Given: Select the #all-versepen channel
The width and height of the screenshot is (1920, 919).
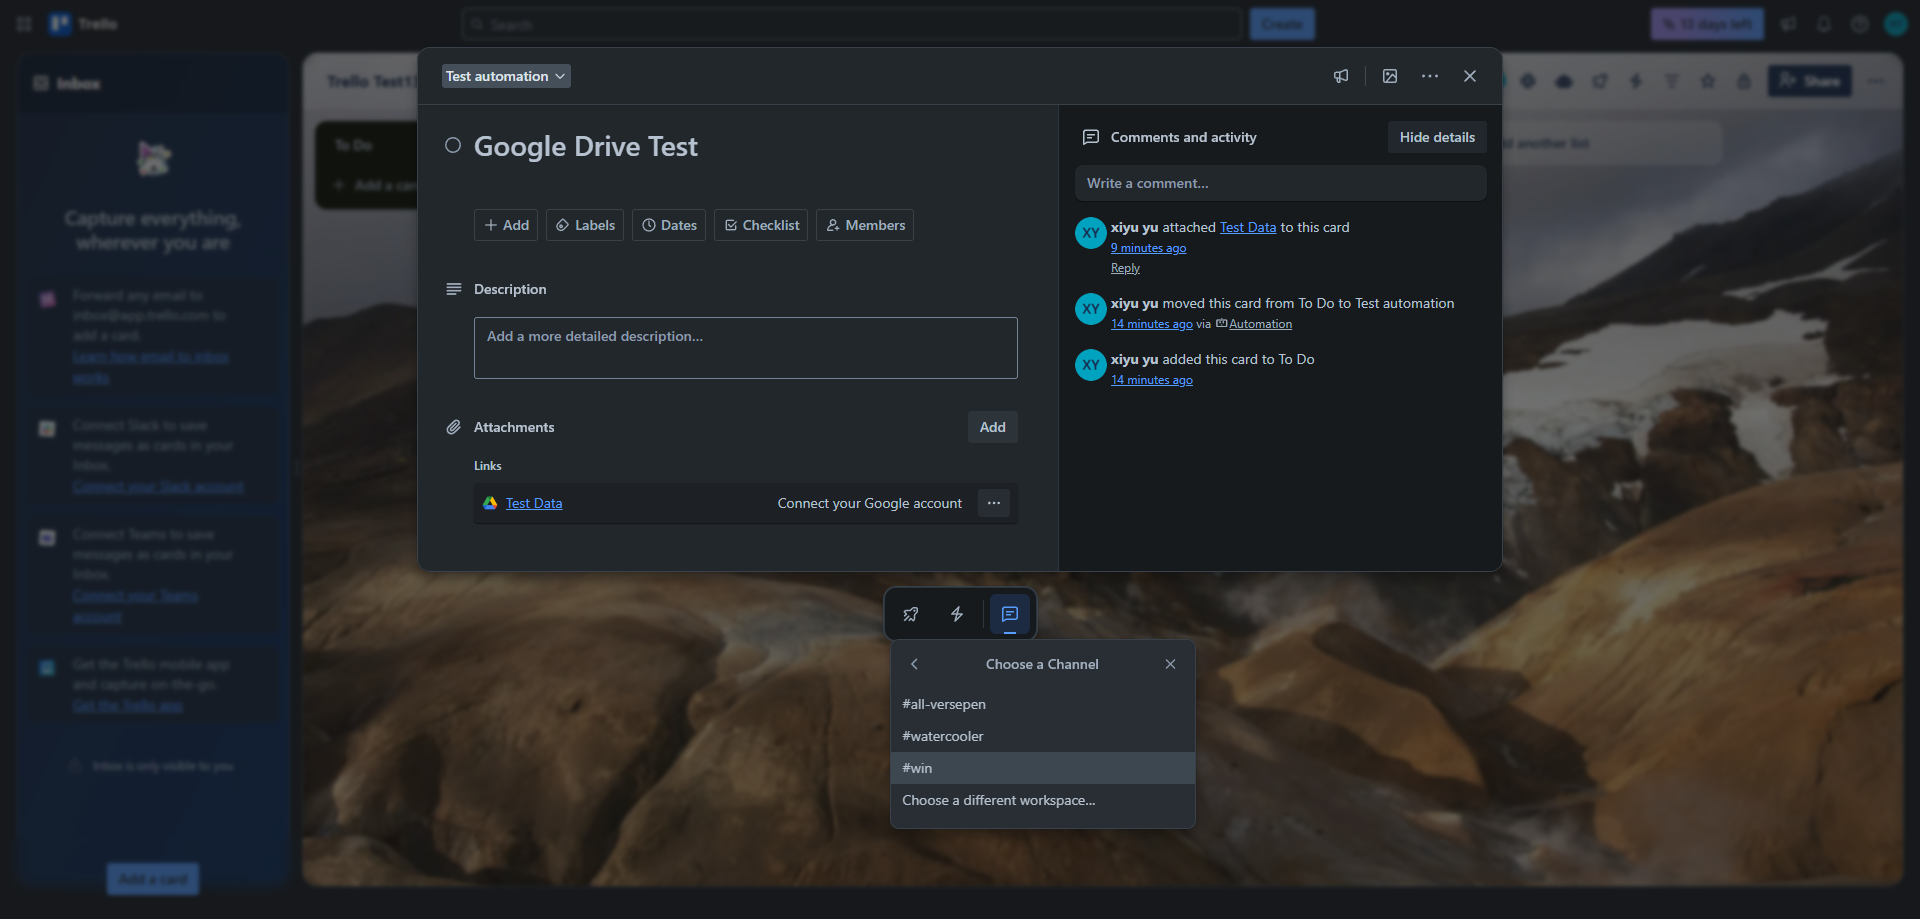Looking at the screenshot, I should (1043, 704).
